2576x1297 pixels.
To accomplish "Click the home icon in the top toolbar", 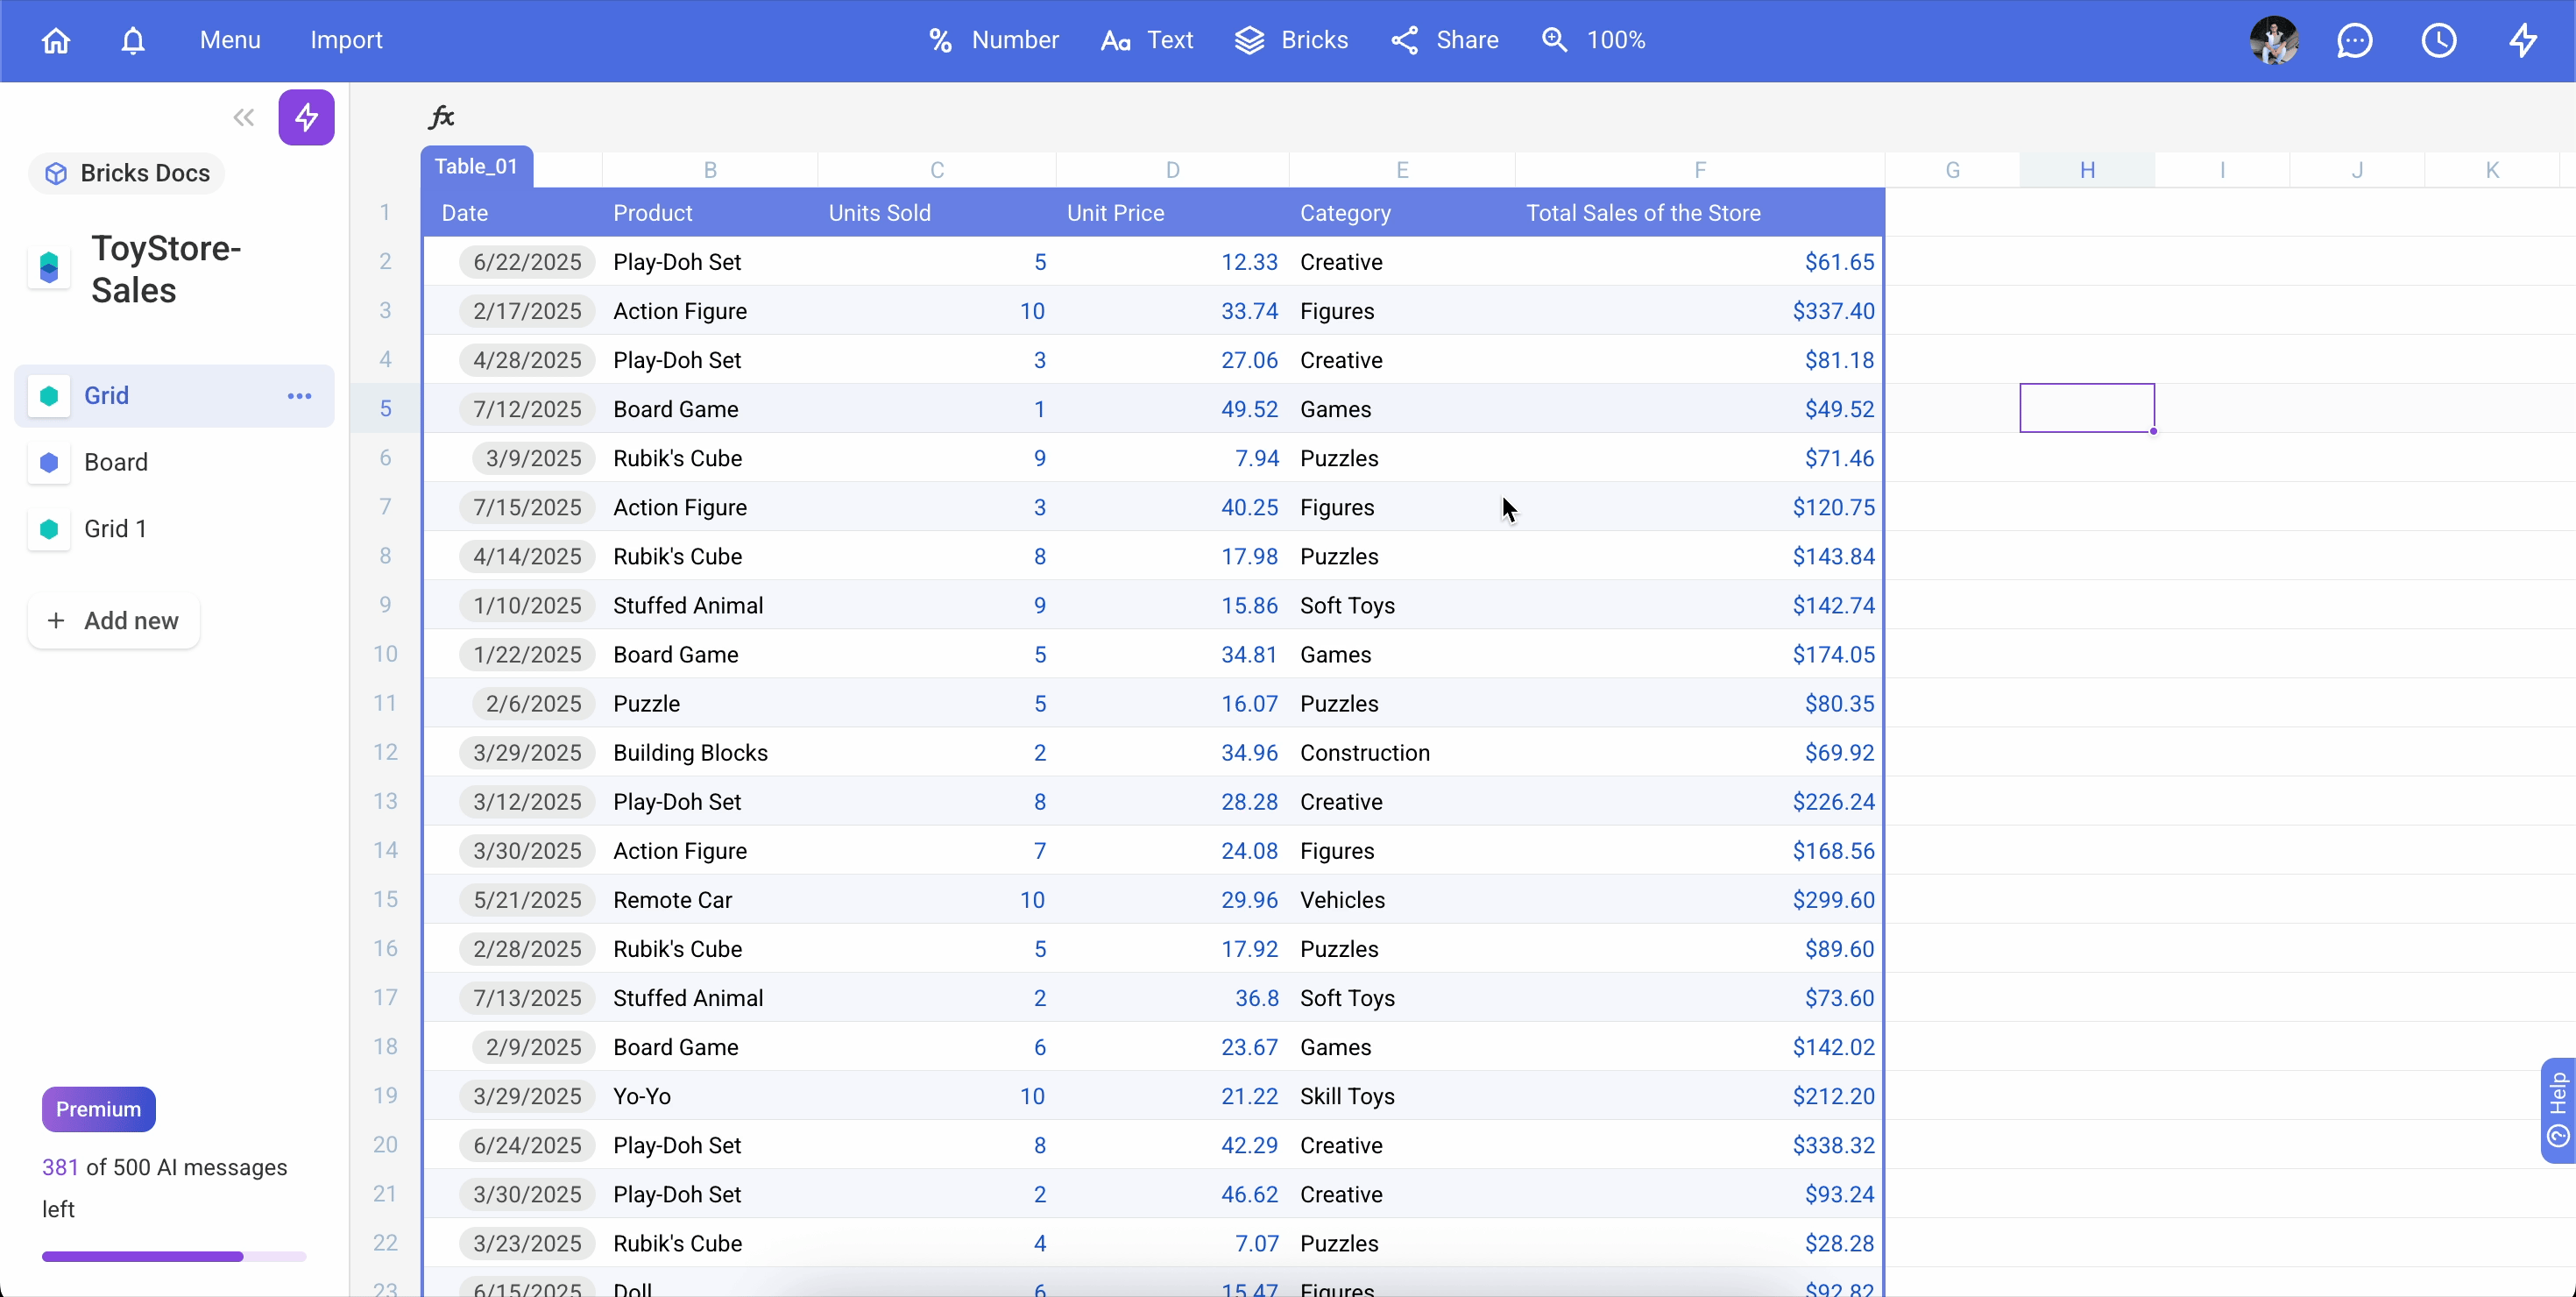I will 56,40.
